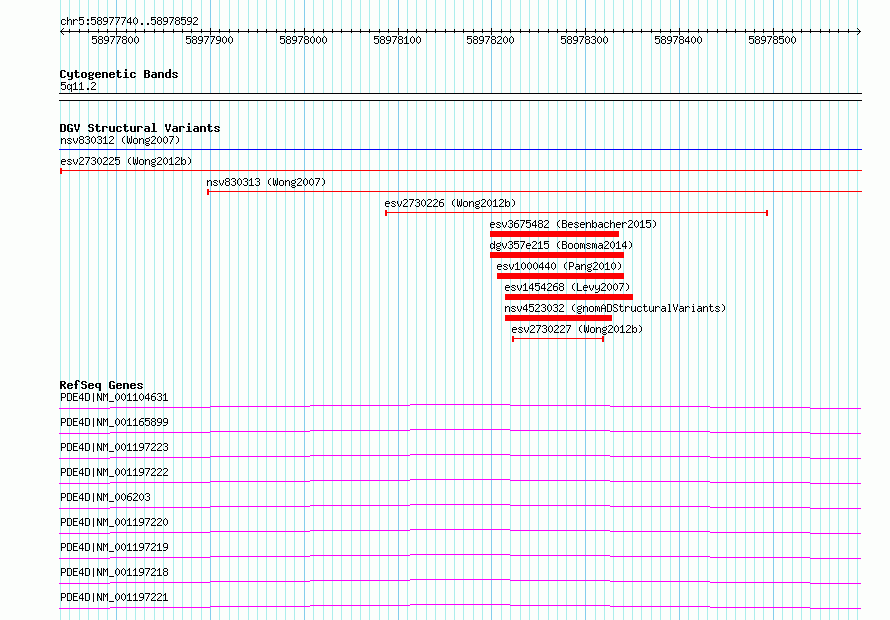Viewport: 890px width, 620px height.
Task: Click the 58977800 ruler coordinate
Action: click(x=115, y=40)
